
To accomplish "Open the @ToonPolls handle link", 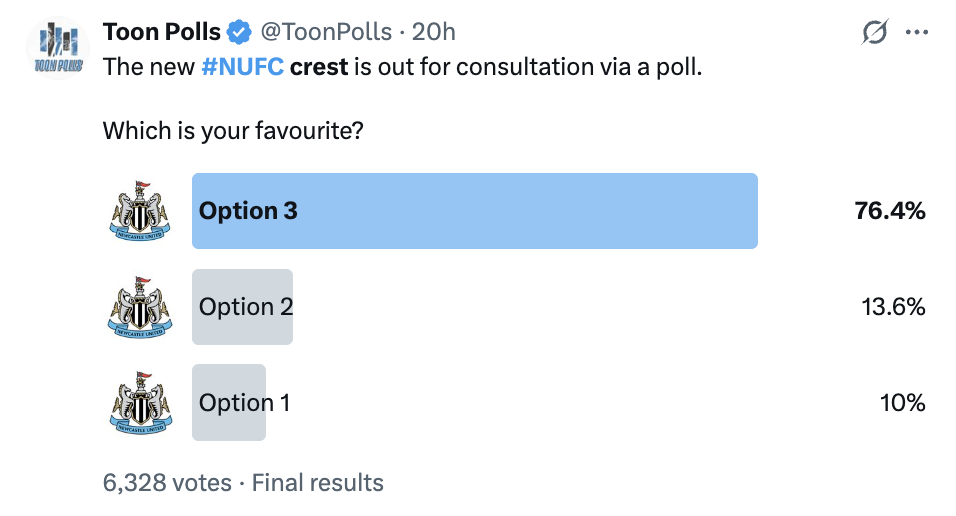I will click(x=326, y=32).
